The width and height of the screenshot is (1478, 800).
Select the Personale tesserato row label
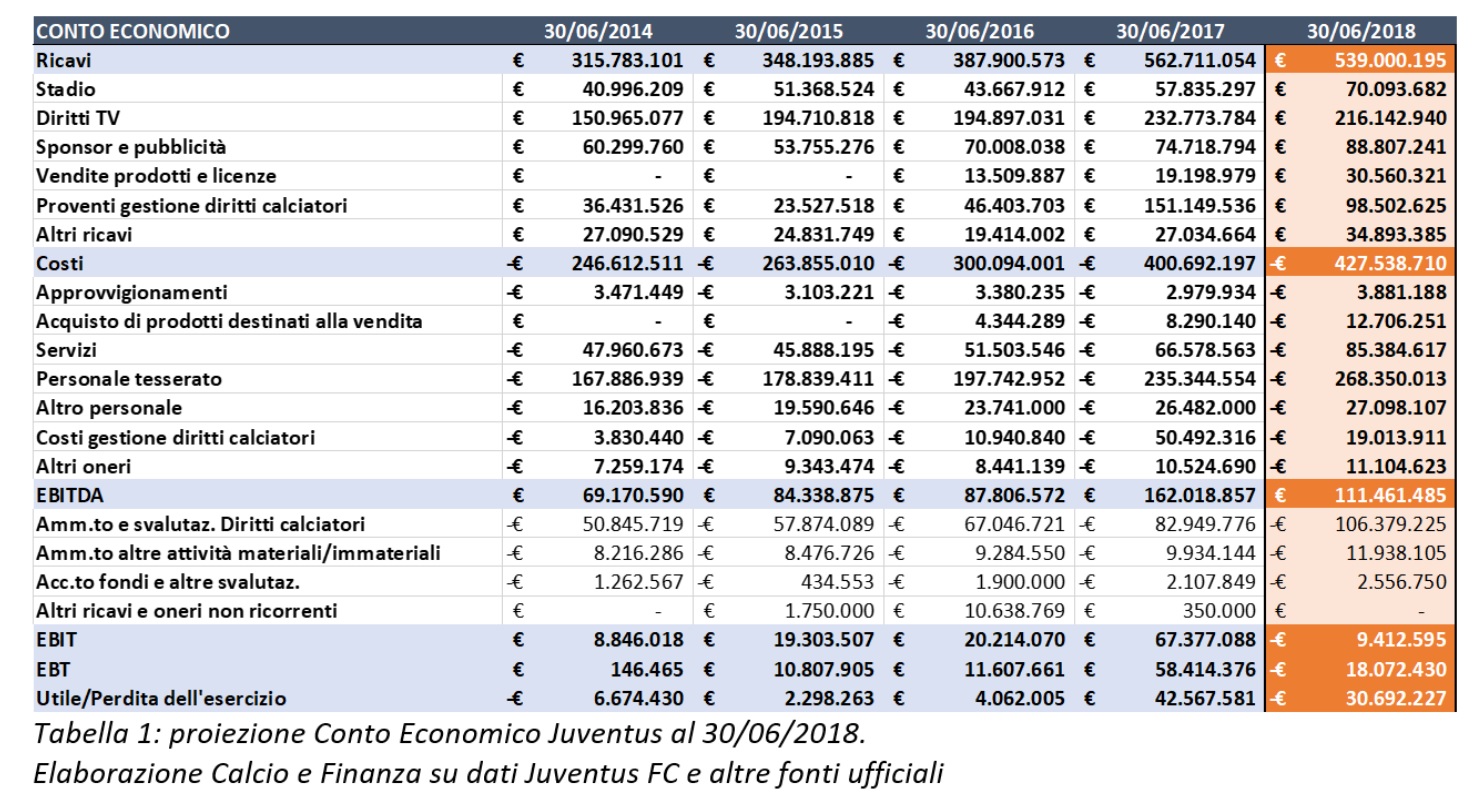click(x=129, y=379)
